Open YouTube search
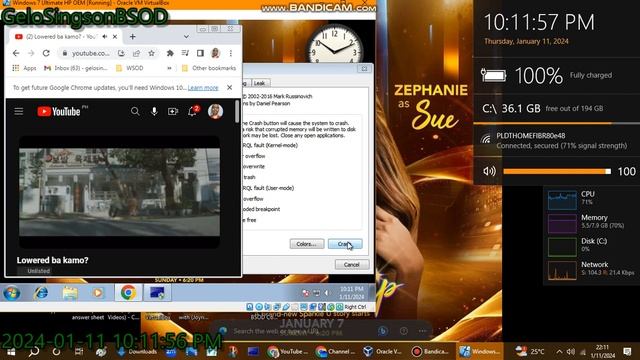Viewport: 640px width, 360px height. tap(135, 111)
